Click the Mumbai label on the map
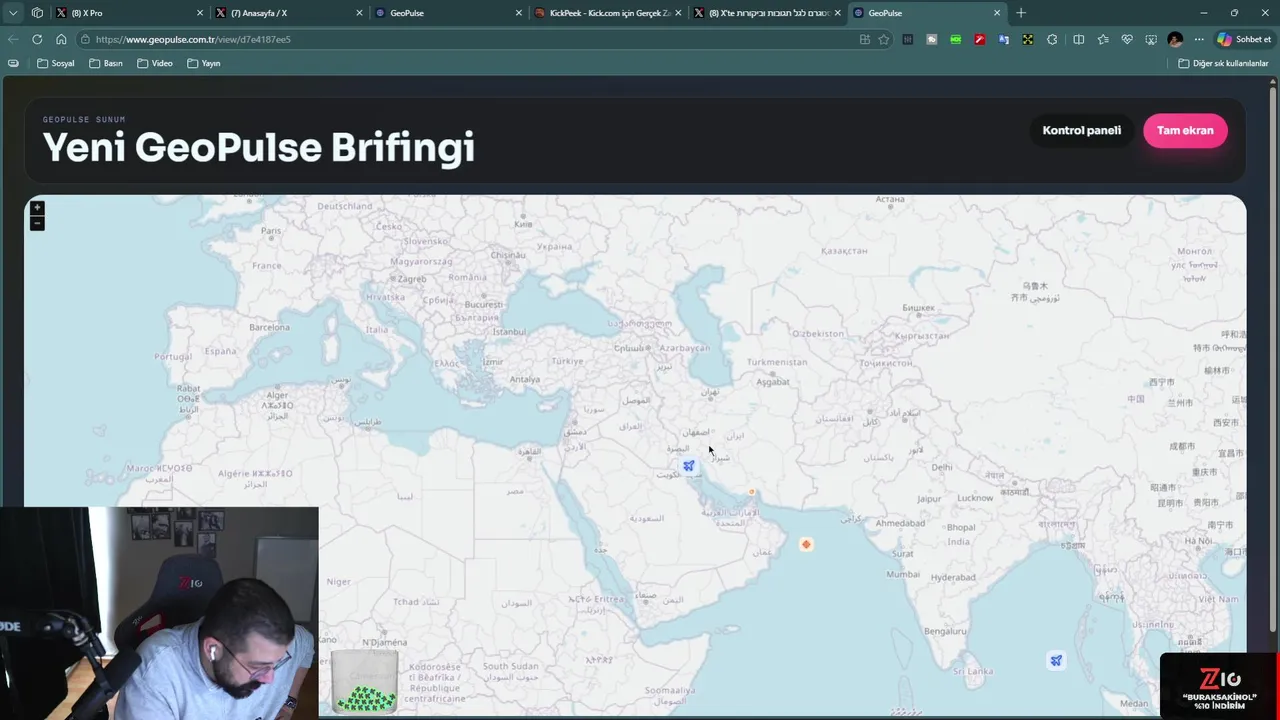 point(903,574)
